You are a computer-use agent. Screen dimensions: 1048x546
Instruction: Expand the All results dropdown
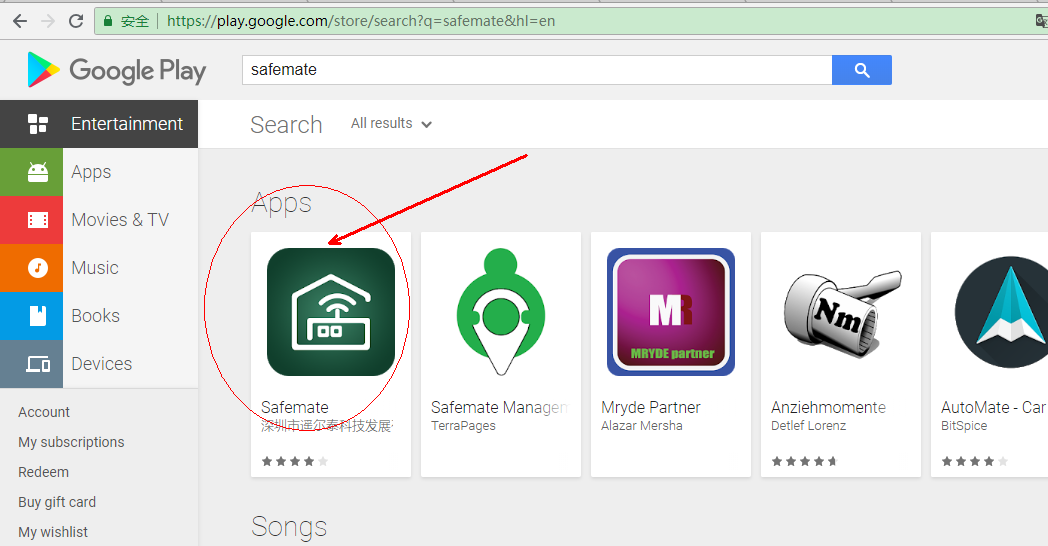391,124
